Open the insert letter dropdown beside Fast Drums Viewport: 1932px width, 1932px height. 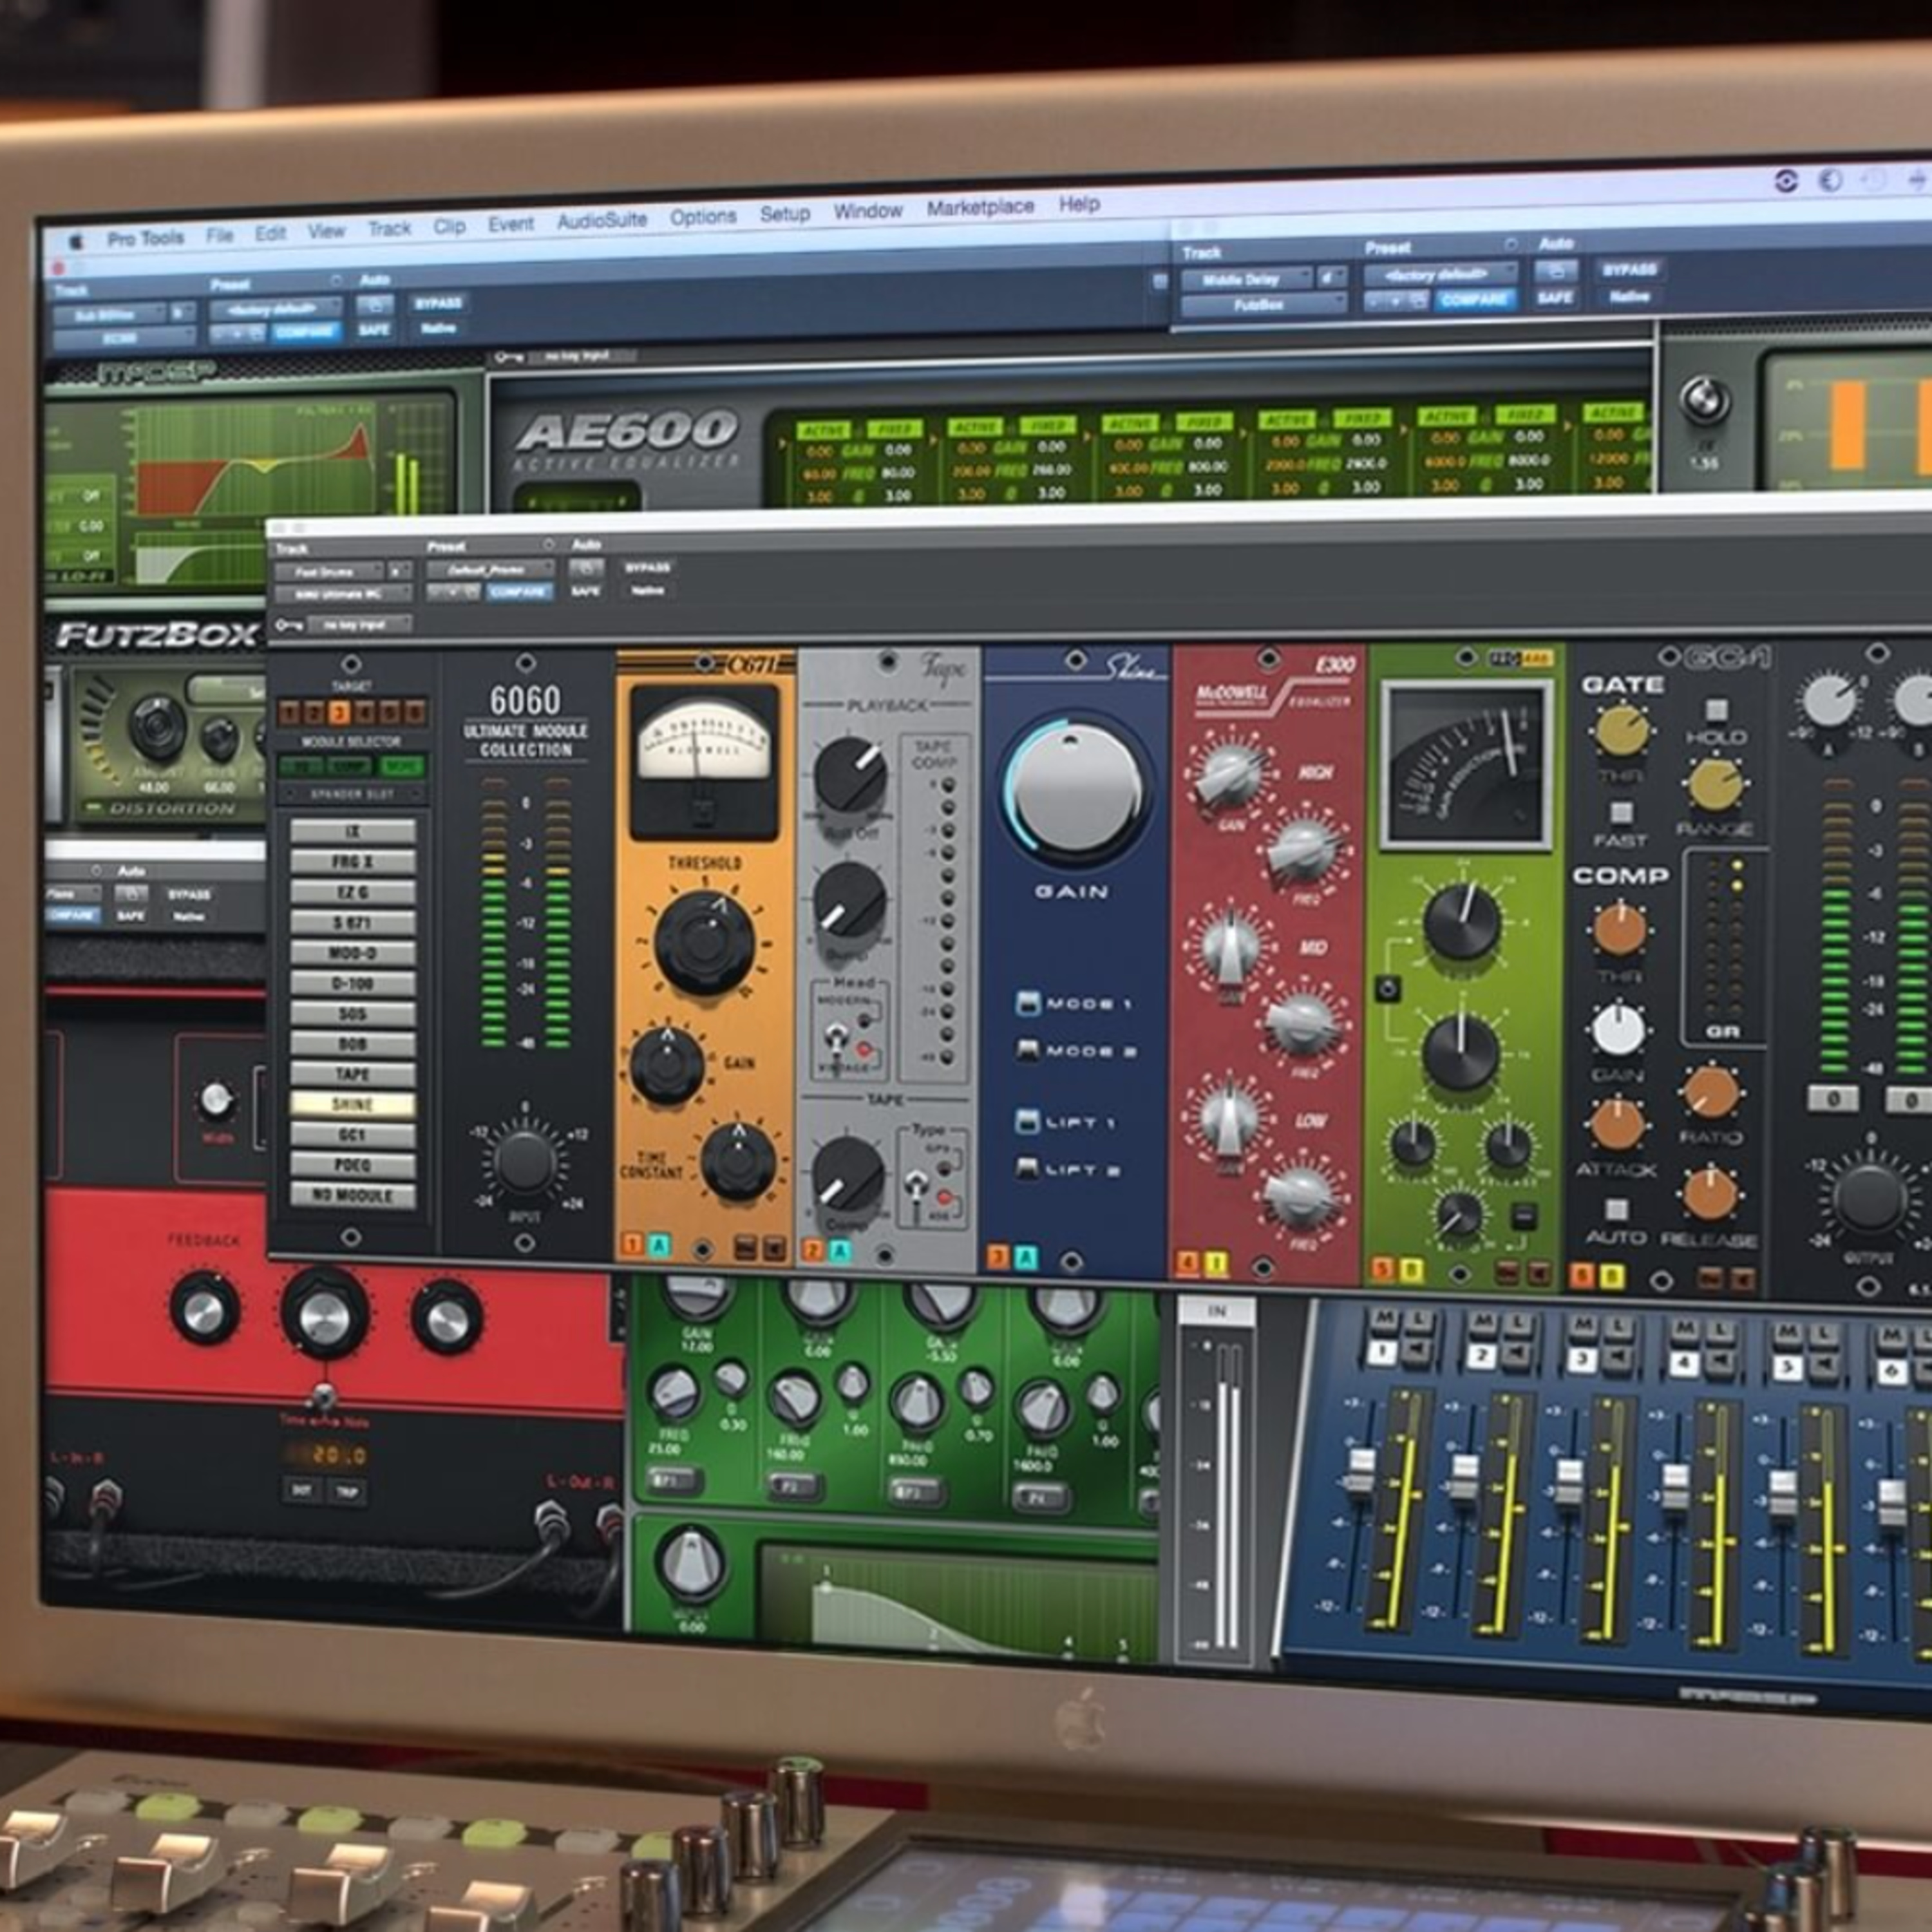pyautogui.click(x=399, y=572)
